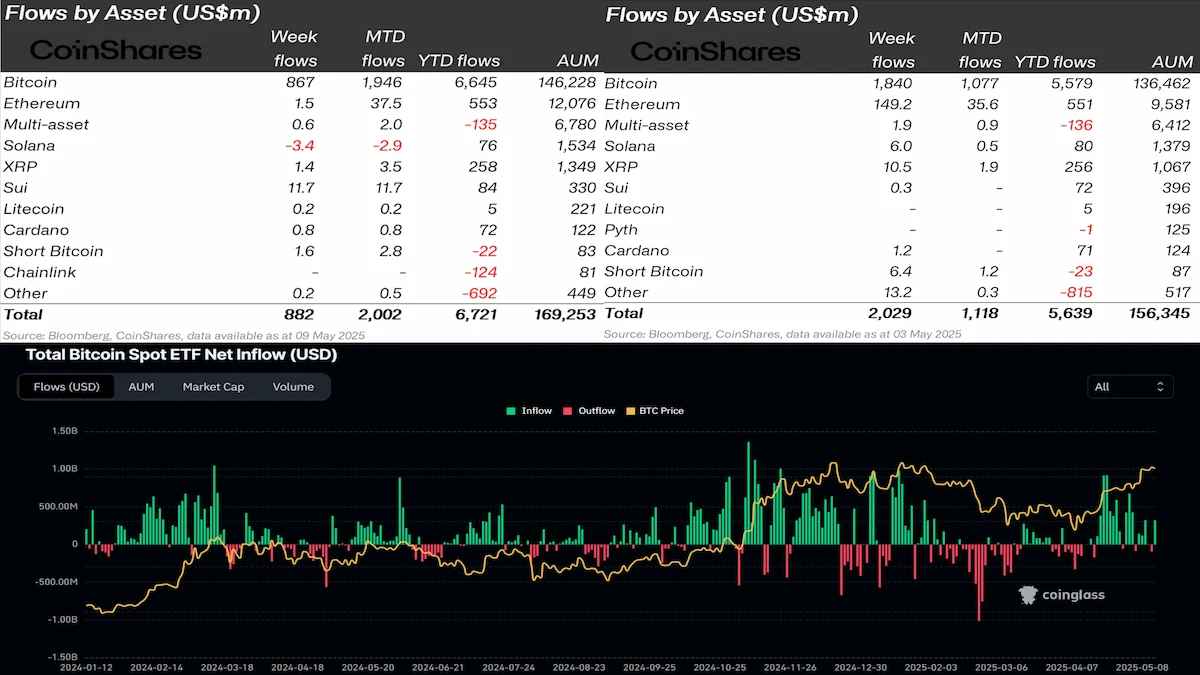
Task: Switch to the Market Cap tab
Action: [x=213, y=387]
